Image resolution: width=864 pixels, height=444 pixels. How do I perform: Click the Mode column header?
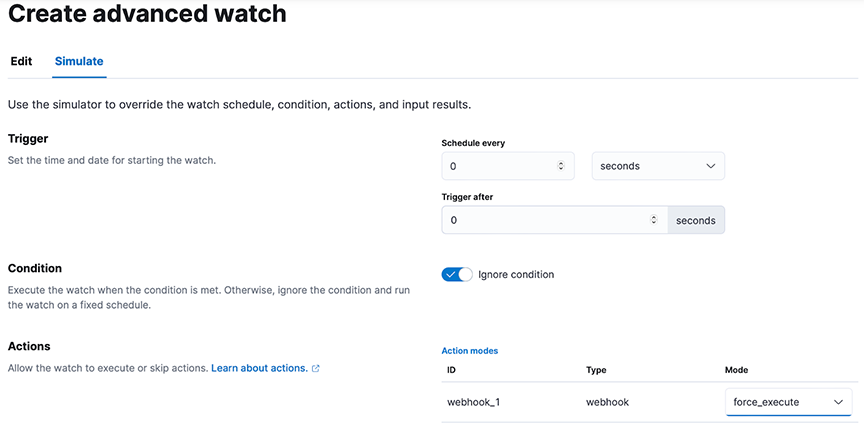click(x=736, y=370)
